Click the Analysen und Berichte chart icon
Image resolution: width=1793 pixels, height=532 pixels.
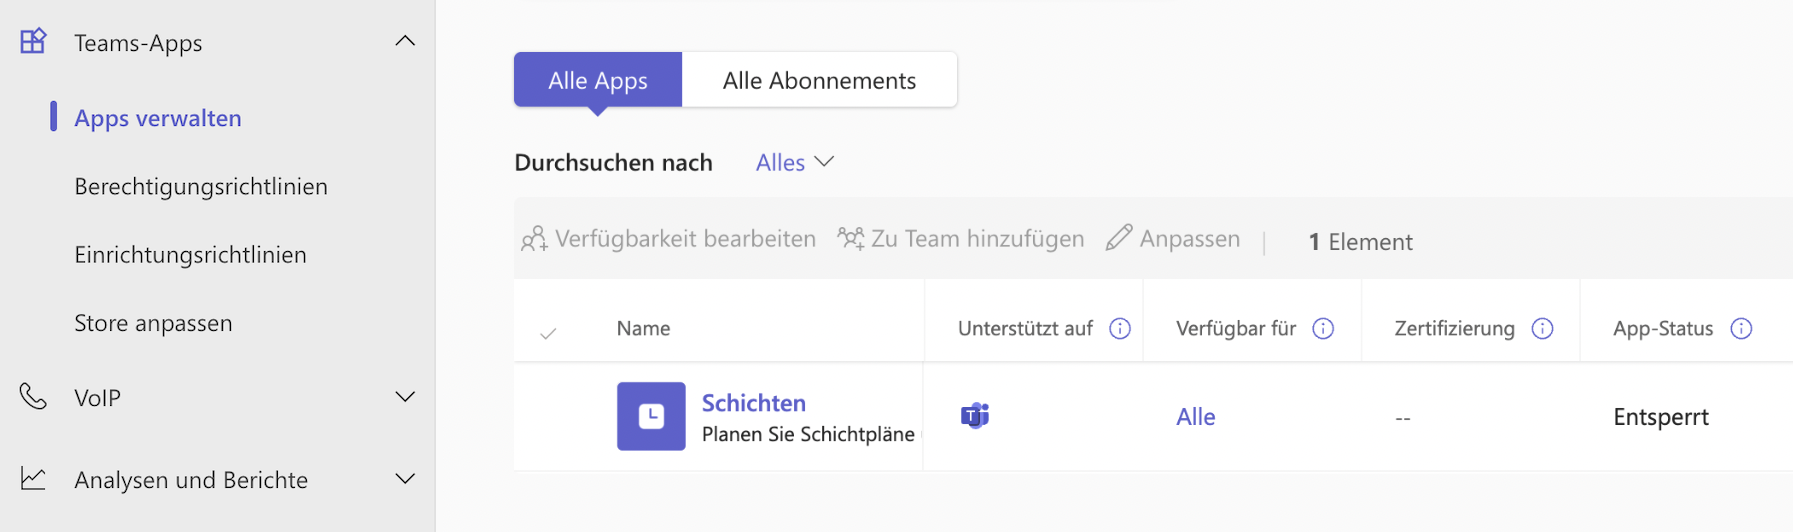[x=33, y=479]
